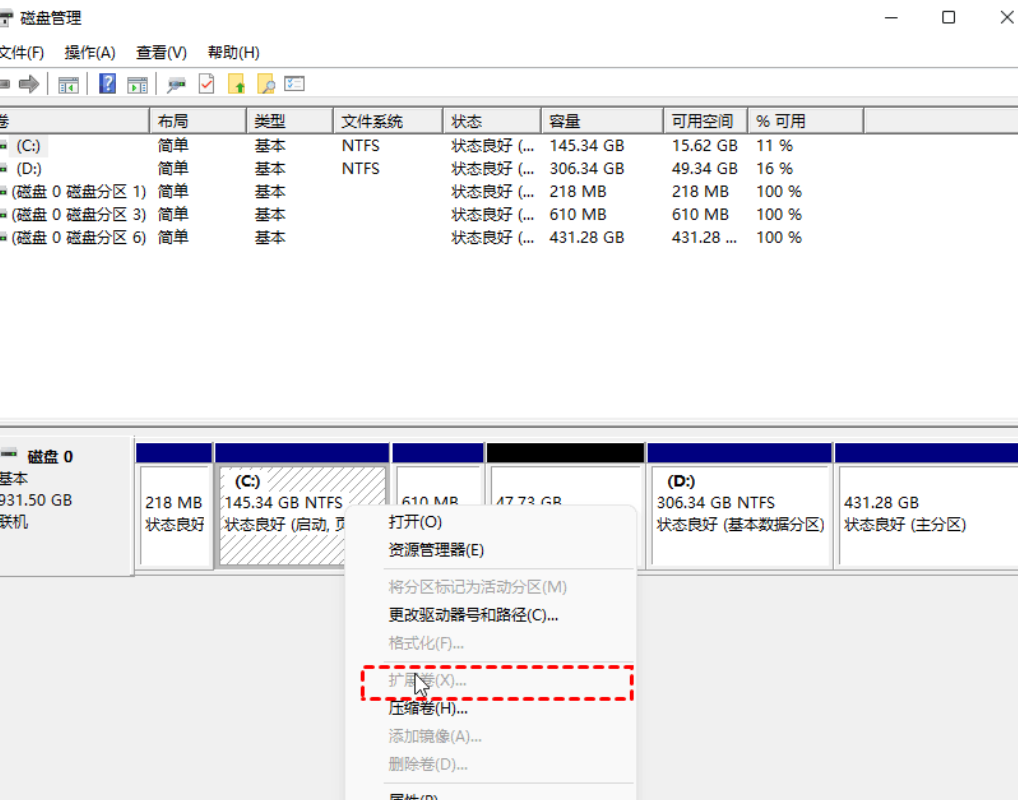This screenshot has width=1018, height=800.
Task: Click the forward navigation arrow icon
Action: [x=29, y=84]
